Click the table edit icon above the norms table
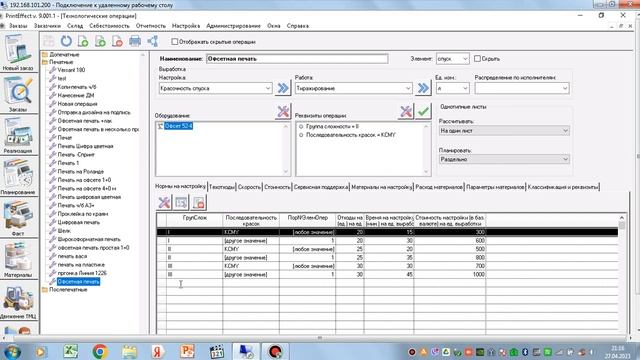The height and width of the screenshot is (360, 640). pos(181,202)
